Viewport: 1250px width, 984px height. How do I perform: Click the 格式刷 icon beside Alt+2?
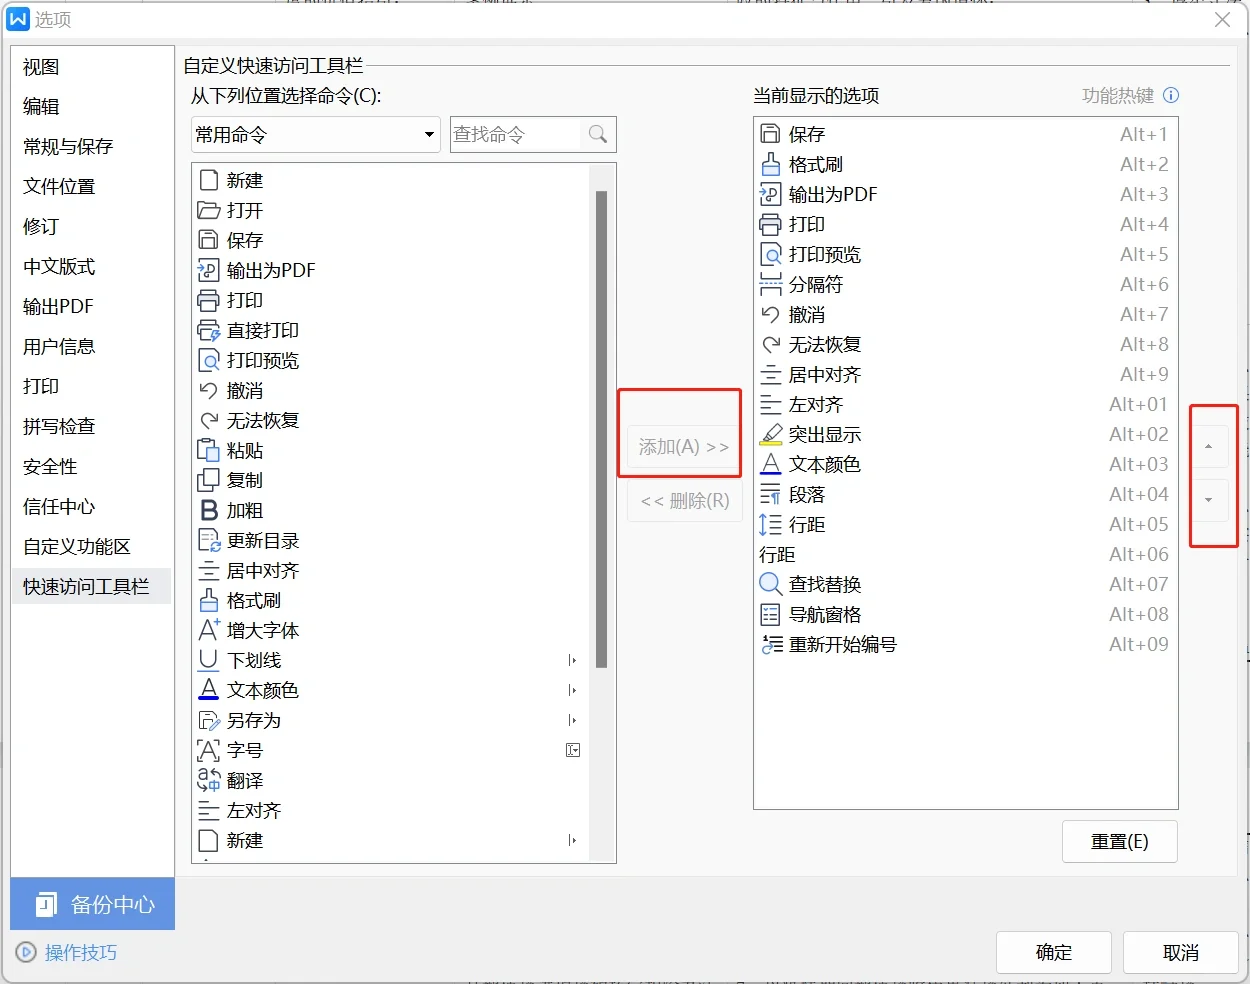click(x=770, y=164)
